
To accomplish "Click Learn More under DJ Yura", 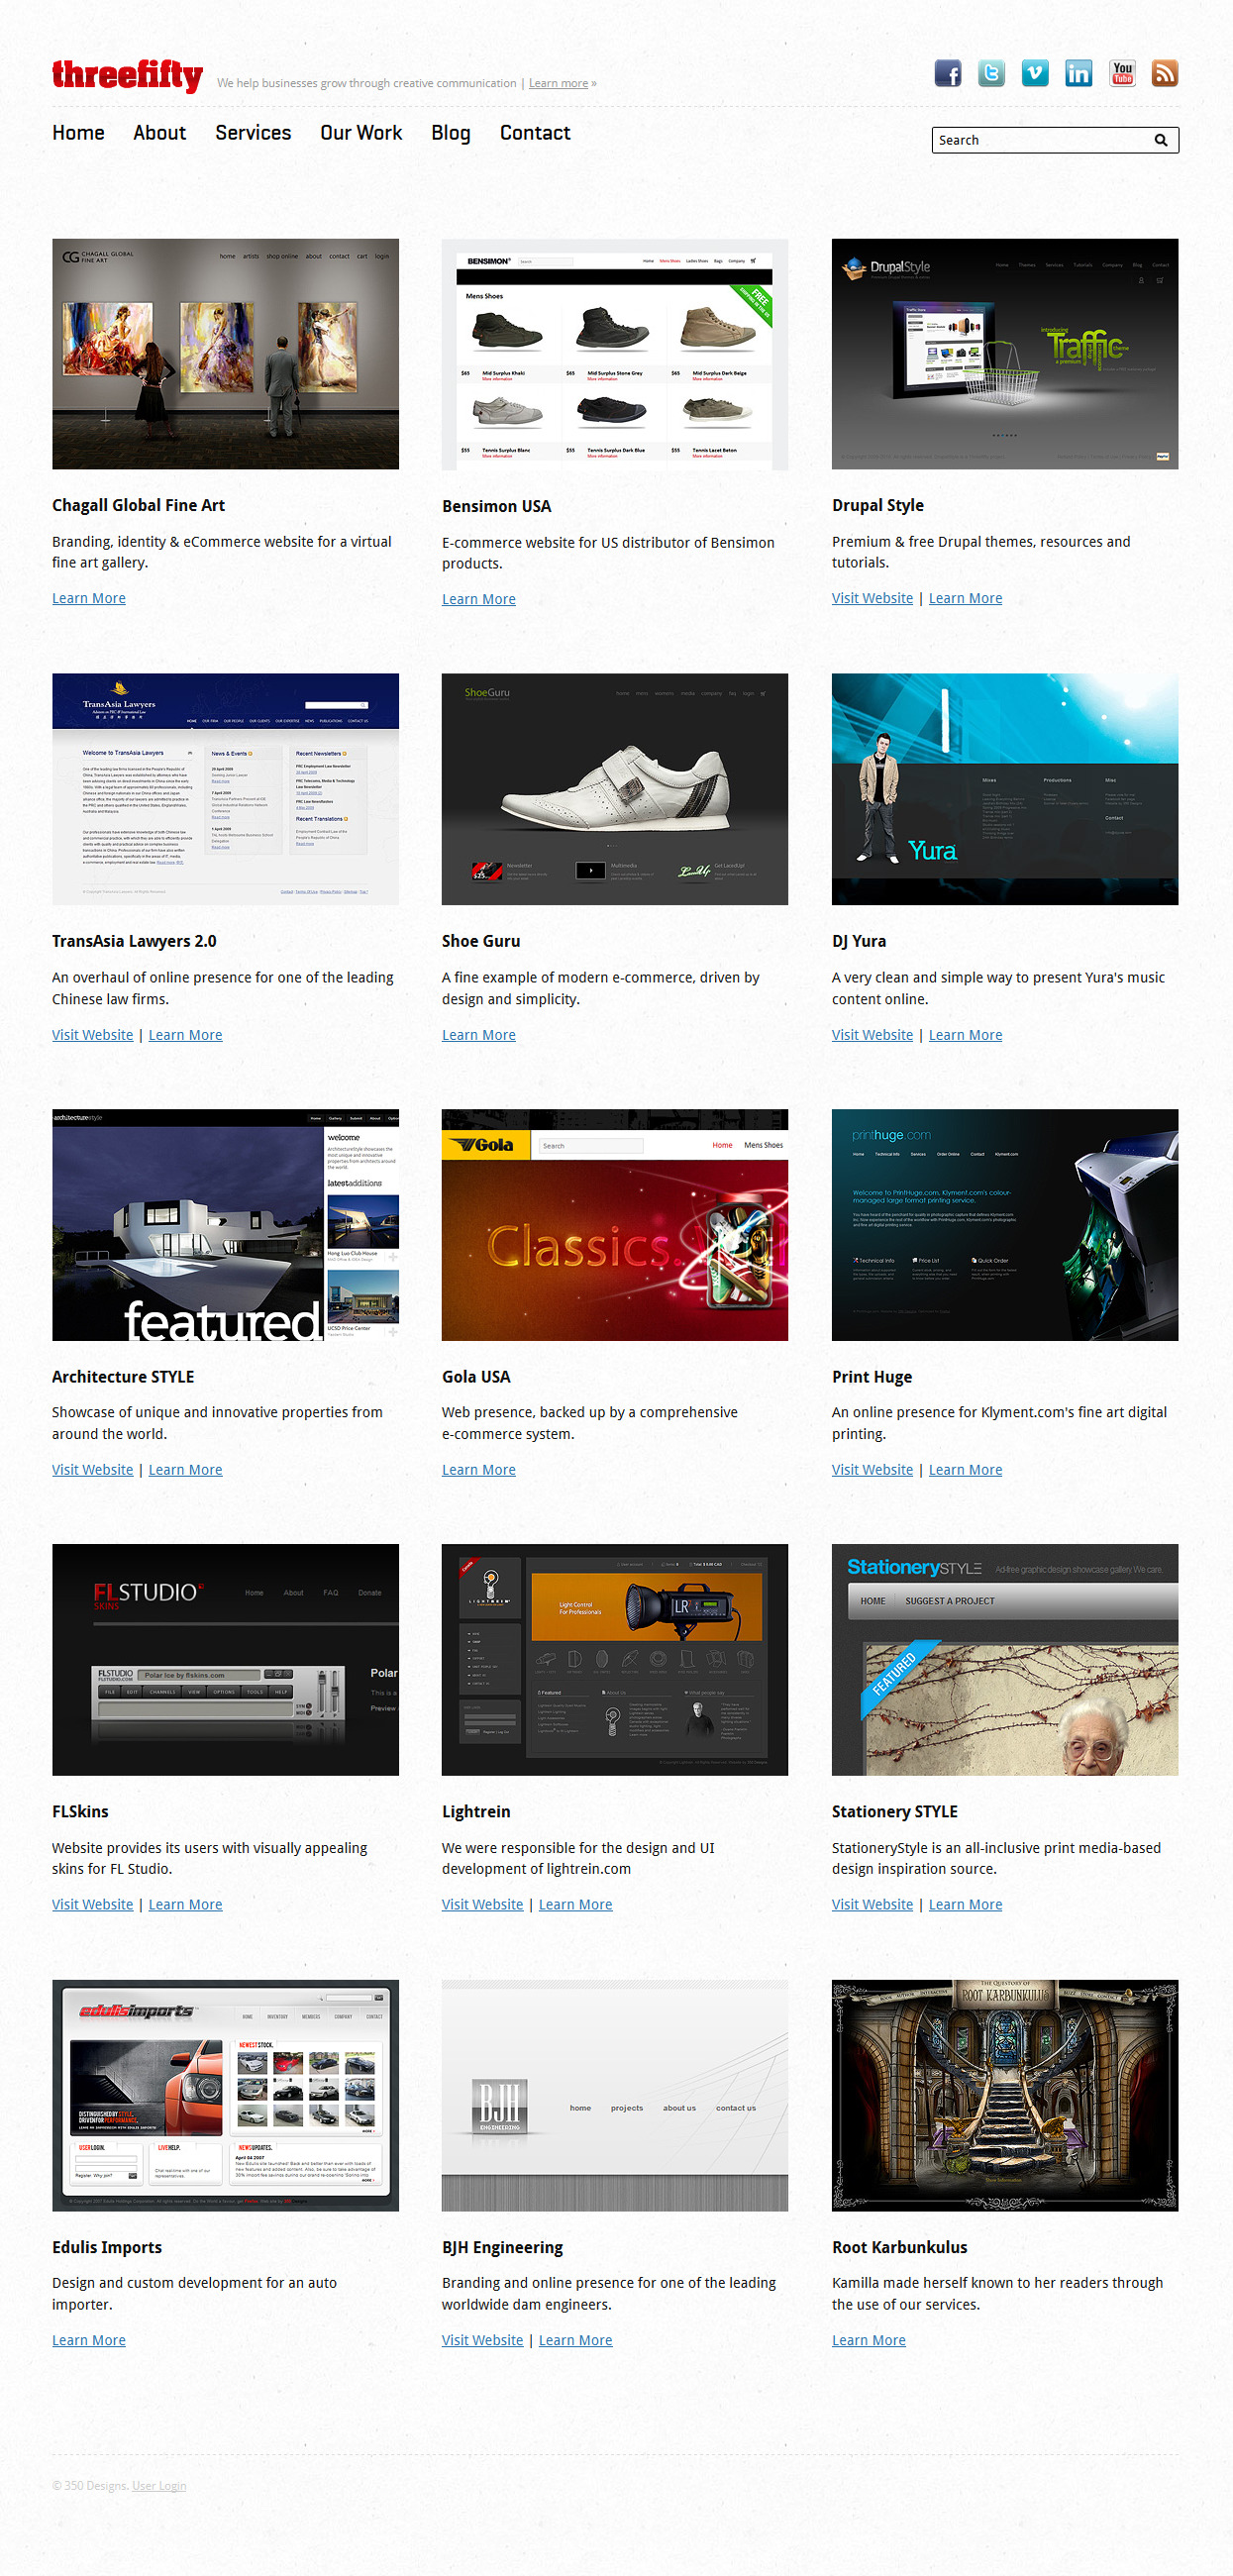I will [x=965, y=1035].
